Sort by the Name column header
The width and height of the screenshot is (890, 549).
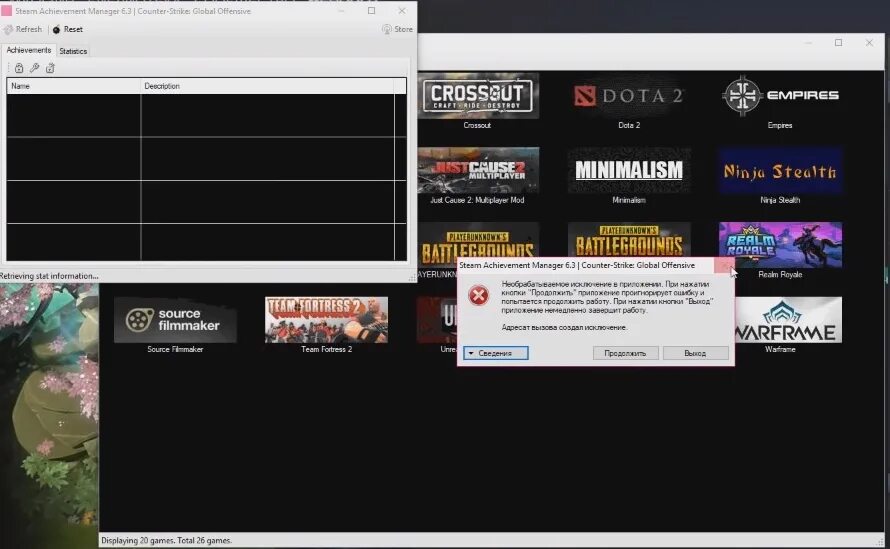coord(73,86)
